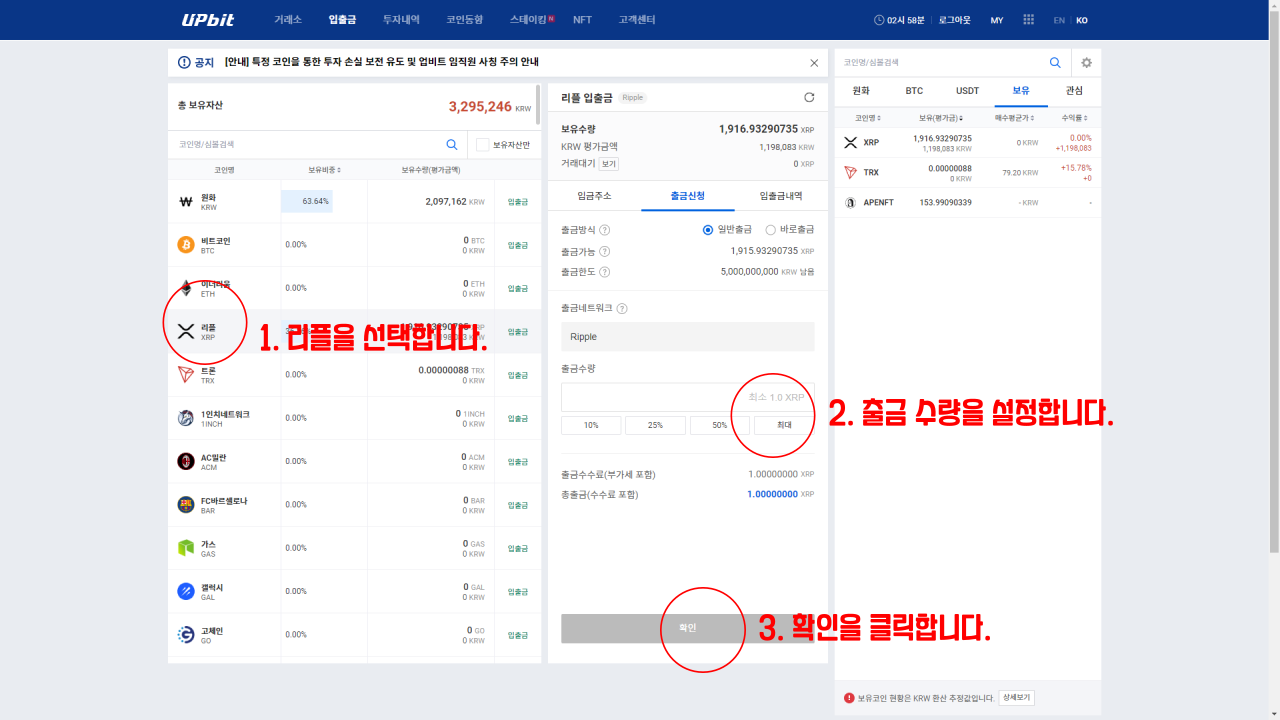Sort holdings by 보유(평가금) column
Screen dimensions: 1280x720
(941, 118)
